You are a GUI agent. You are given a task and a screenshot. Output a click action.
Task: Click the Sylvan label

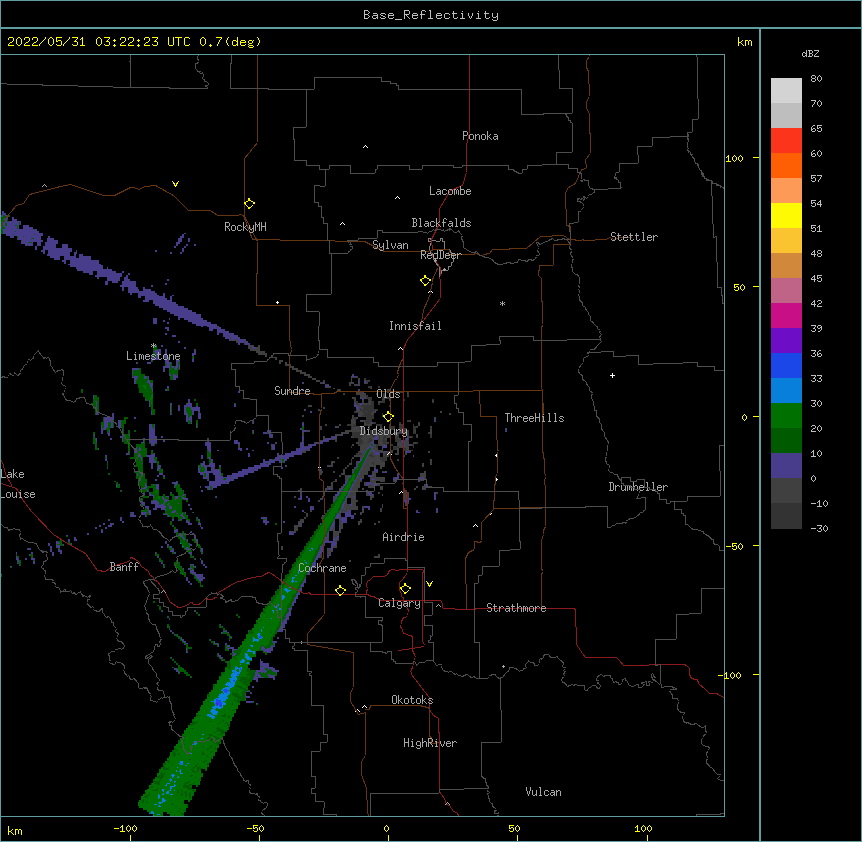click(x=390, y=245)
